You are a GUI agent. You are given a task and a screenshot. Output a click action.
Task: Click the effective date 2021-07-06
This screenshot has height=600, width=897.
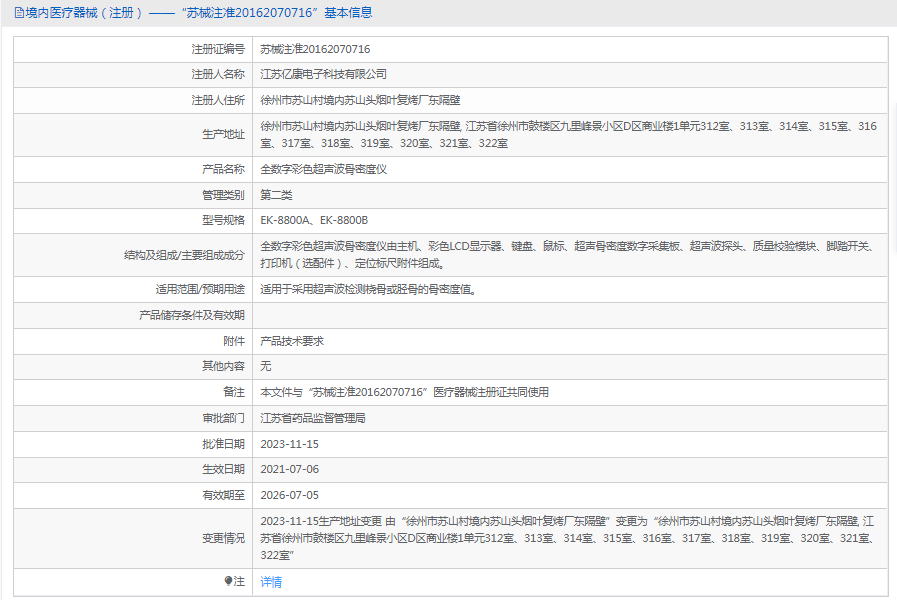(x=289, y=470)
